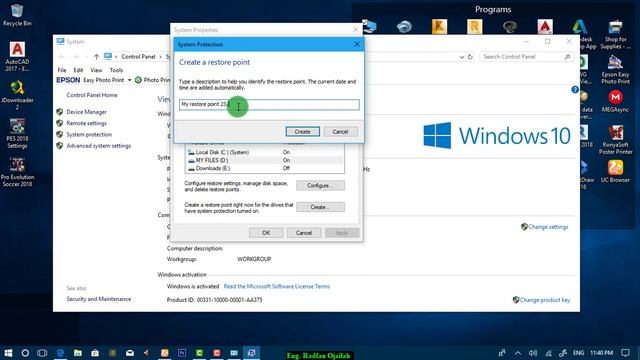Select Downloads (E:) drive row
Image resolution: width=640 pixels, height=360 pixels.
coord(264,168)
